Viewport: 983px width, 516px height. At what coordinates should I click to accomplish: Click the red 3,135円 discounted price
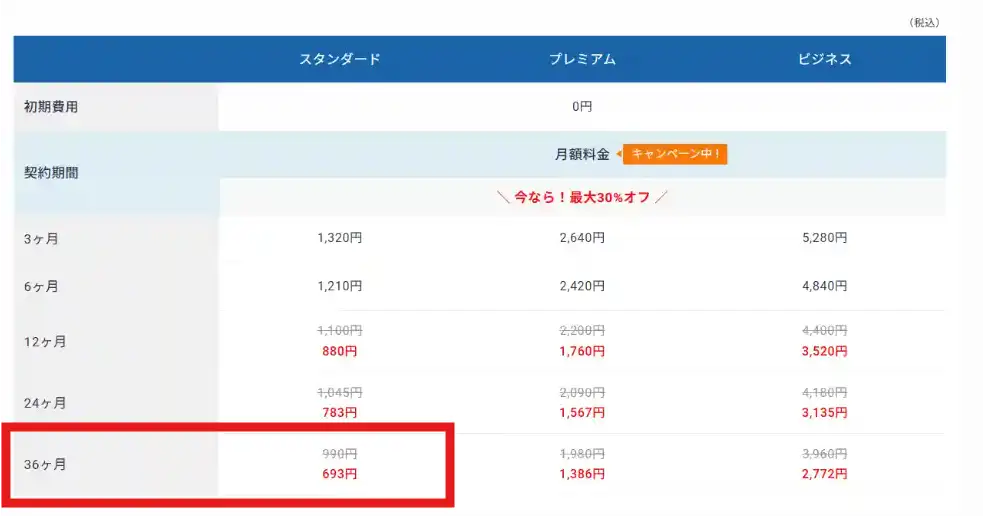click(824, 413)
